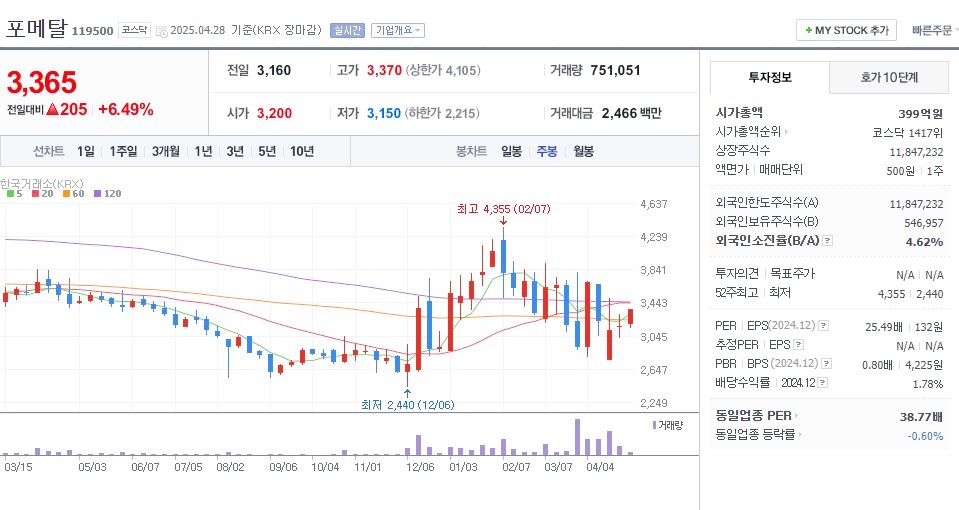Click the 외국인소진율 value 4.62%
Image resolution: width=959 pixels, height=510 pixels.
point(924,242)
